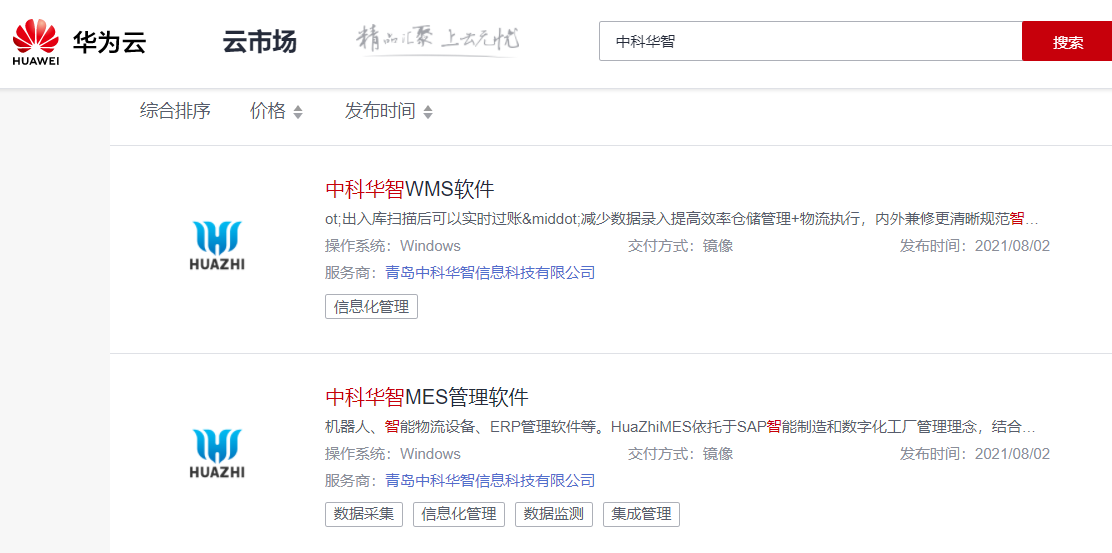Open the HUAZHI logo of MES product

[217, 454]
